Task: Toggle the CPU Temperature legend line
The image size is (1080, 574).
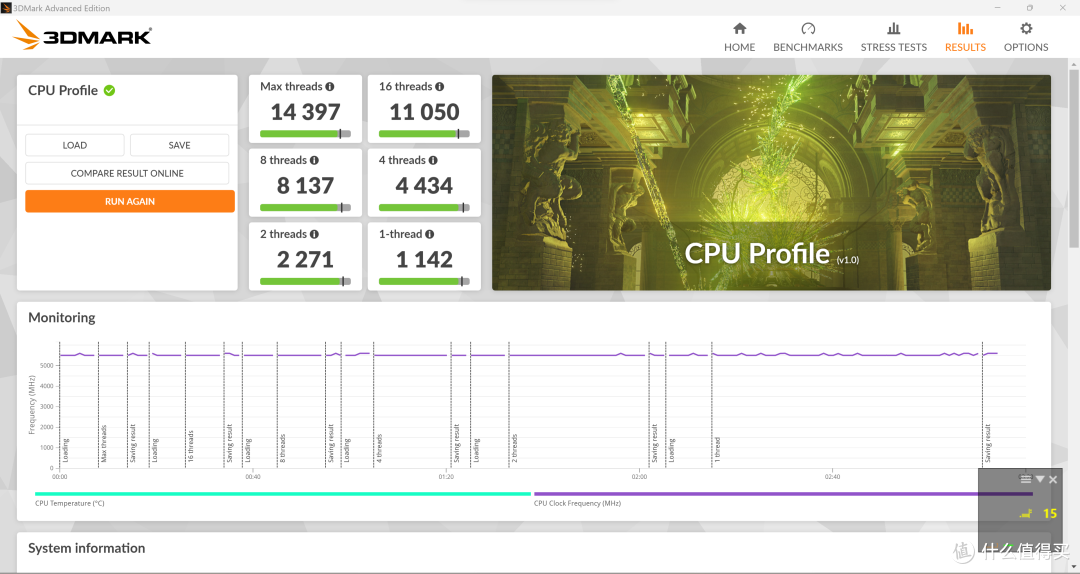Action: pos(282,493)
